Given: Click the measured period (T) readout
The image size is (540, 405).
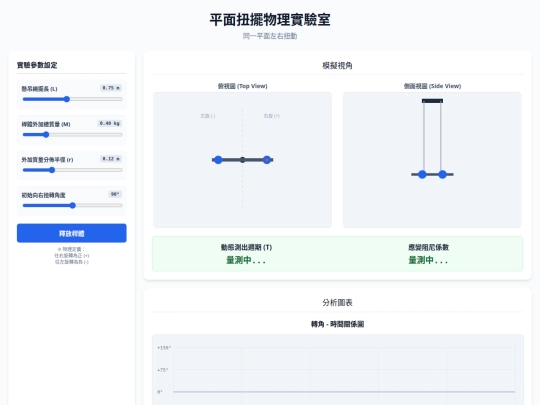Looking at the screenshot, I should (x=246, y=260).
